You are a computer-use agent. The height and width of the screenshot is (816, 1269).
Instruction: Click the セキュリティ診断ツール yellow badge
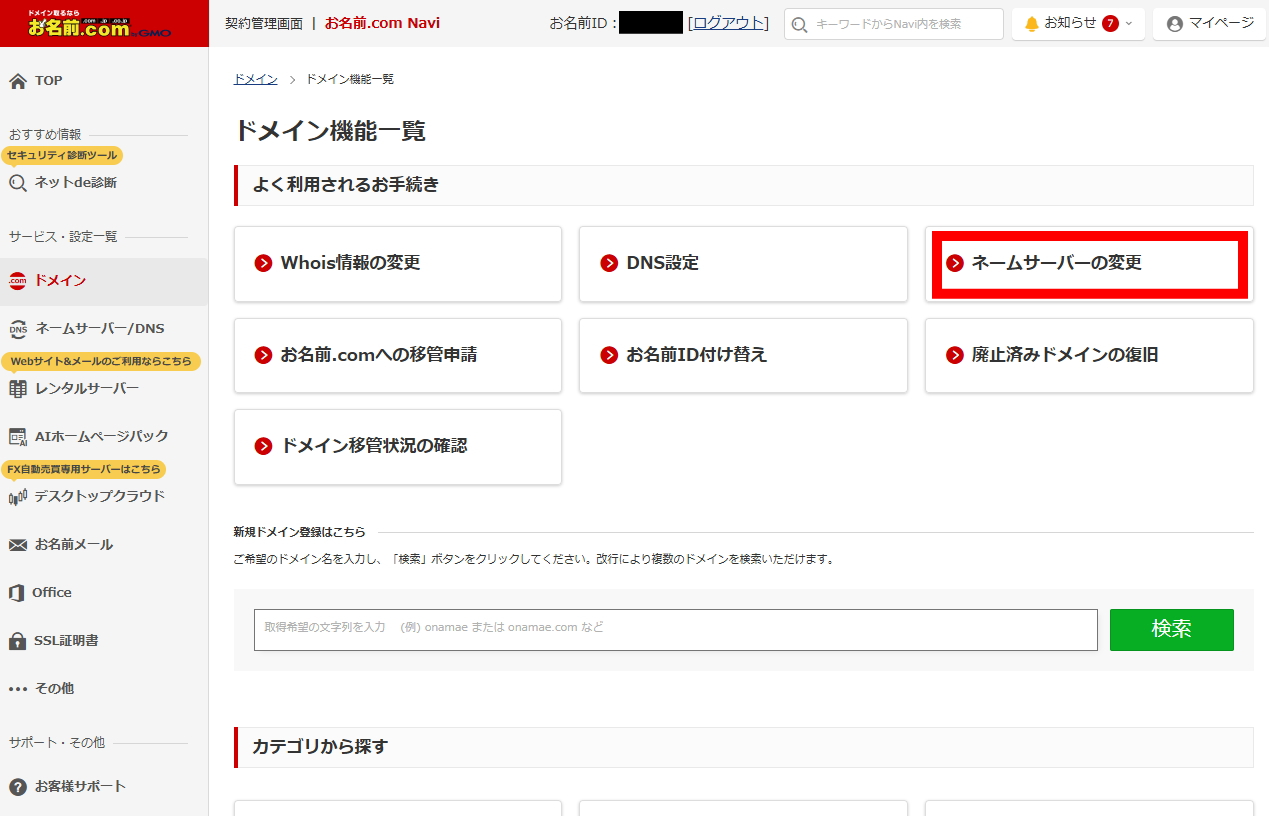click(x=62, y=156)
